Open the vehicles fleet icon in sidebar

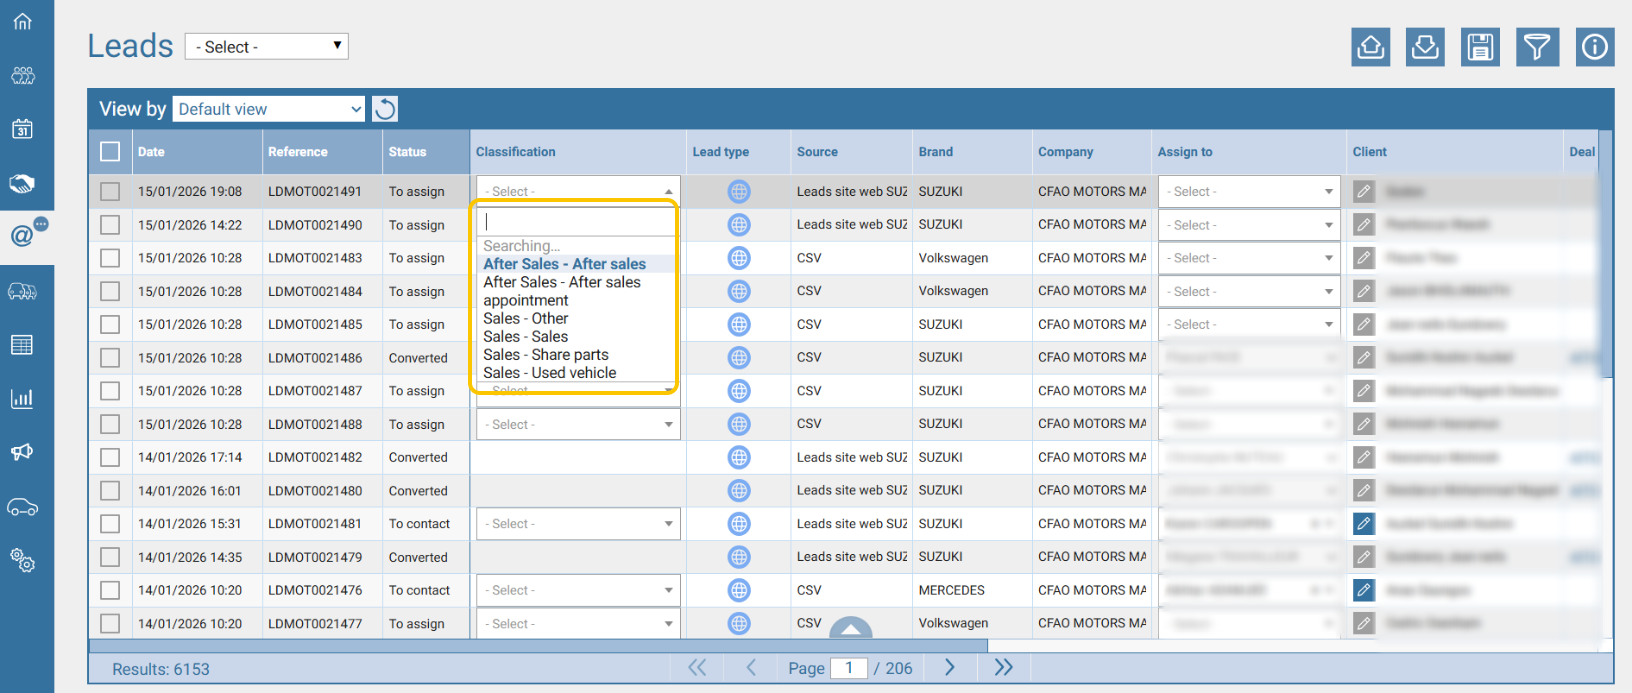click(x=22, y=291)
